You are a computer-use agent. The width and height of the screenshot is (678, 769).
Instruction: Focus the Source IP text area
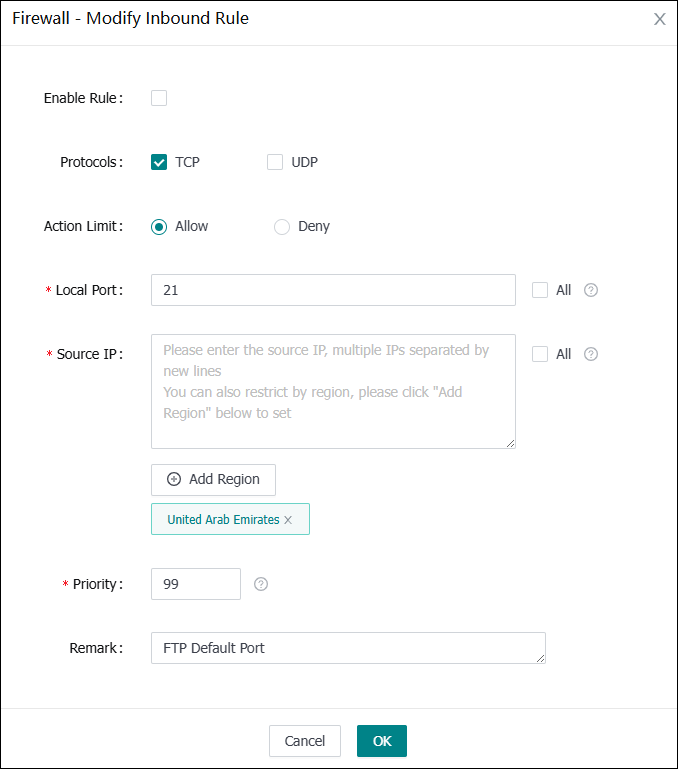pyautogui.click(x=333, y=391)
